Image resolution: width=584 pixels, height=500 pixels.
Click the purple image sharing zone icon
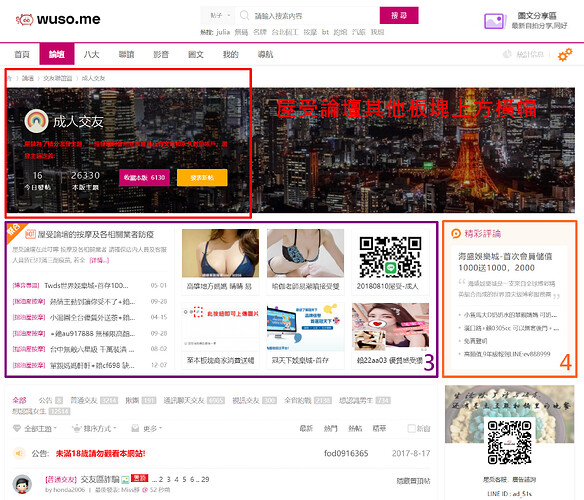coord(495,21)
